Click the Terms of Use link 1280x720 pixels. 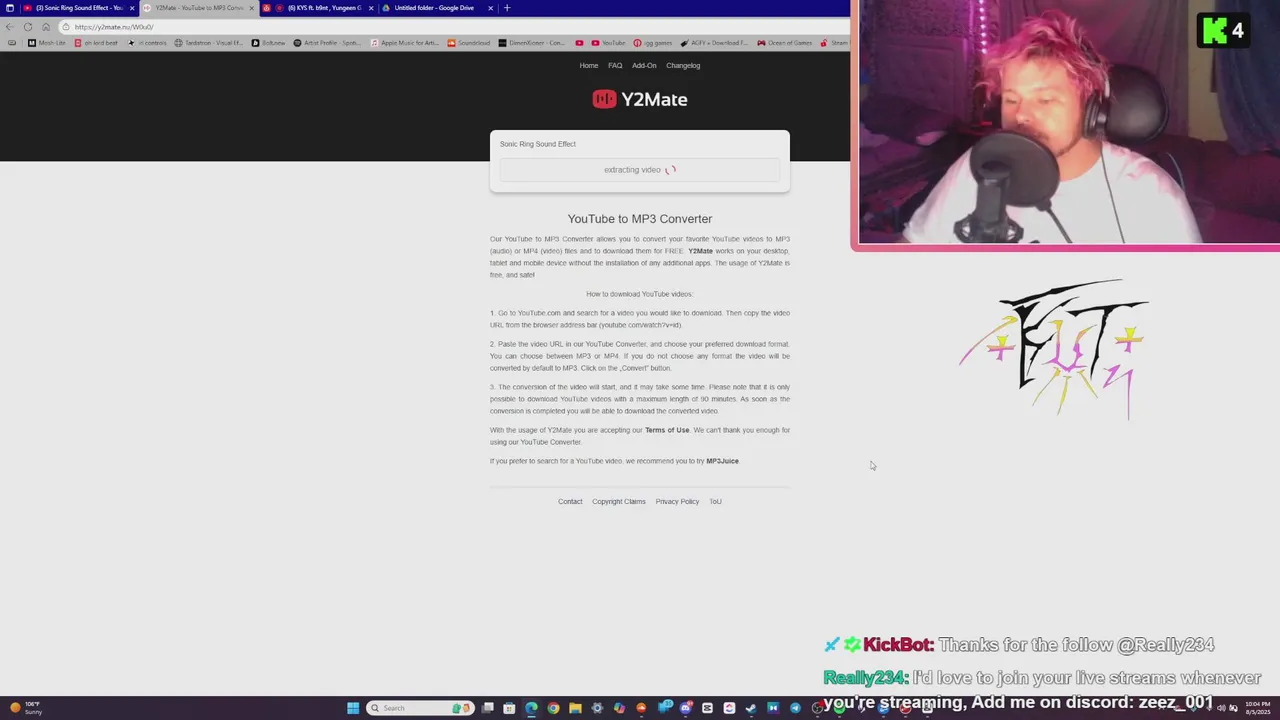tap(667, 430)
